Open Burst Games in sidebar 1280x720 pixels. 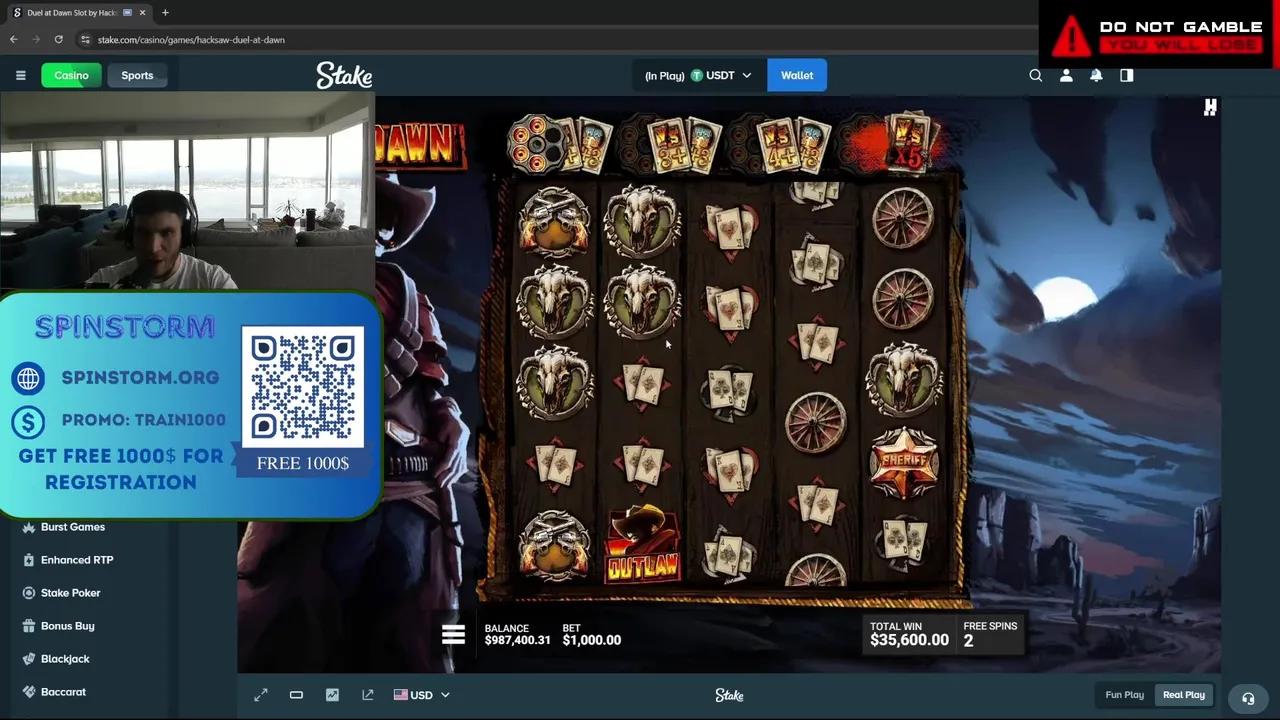coord(72,527)
